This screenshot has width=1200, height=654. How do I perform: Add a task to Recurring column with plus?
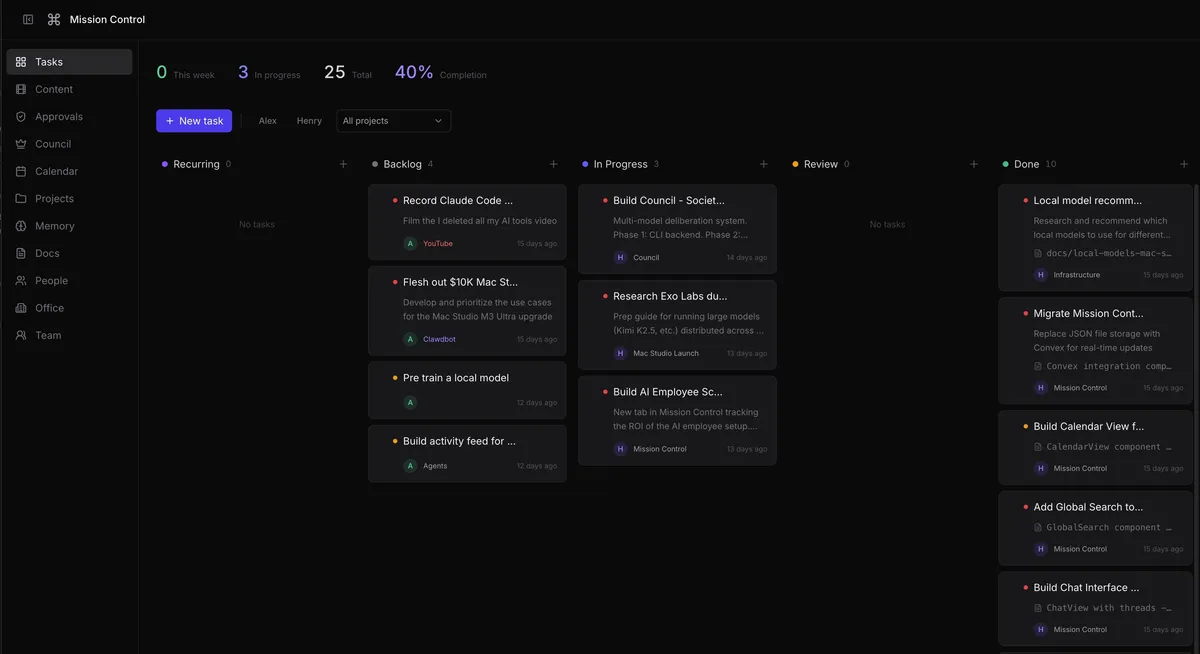coord(343,164)
